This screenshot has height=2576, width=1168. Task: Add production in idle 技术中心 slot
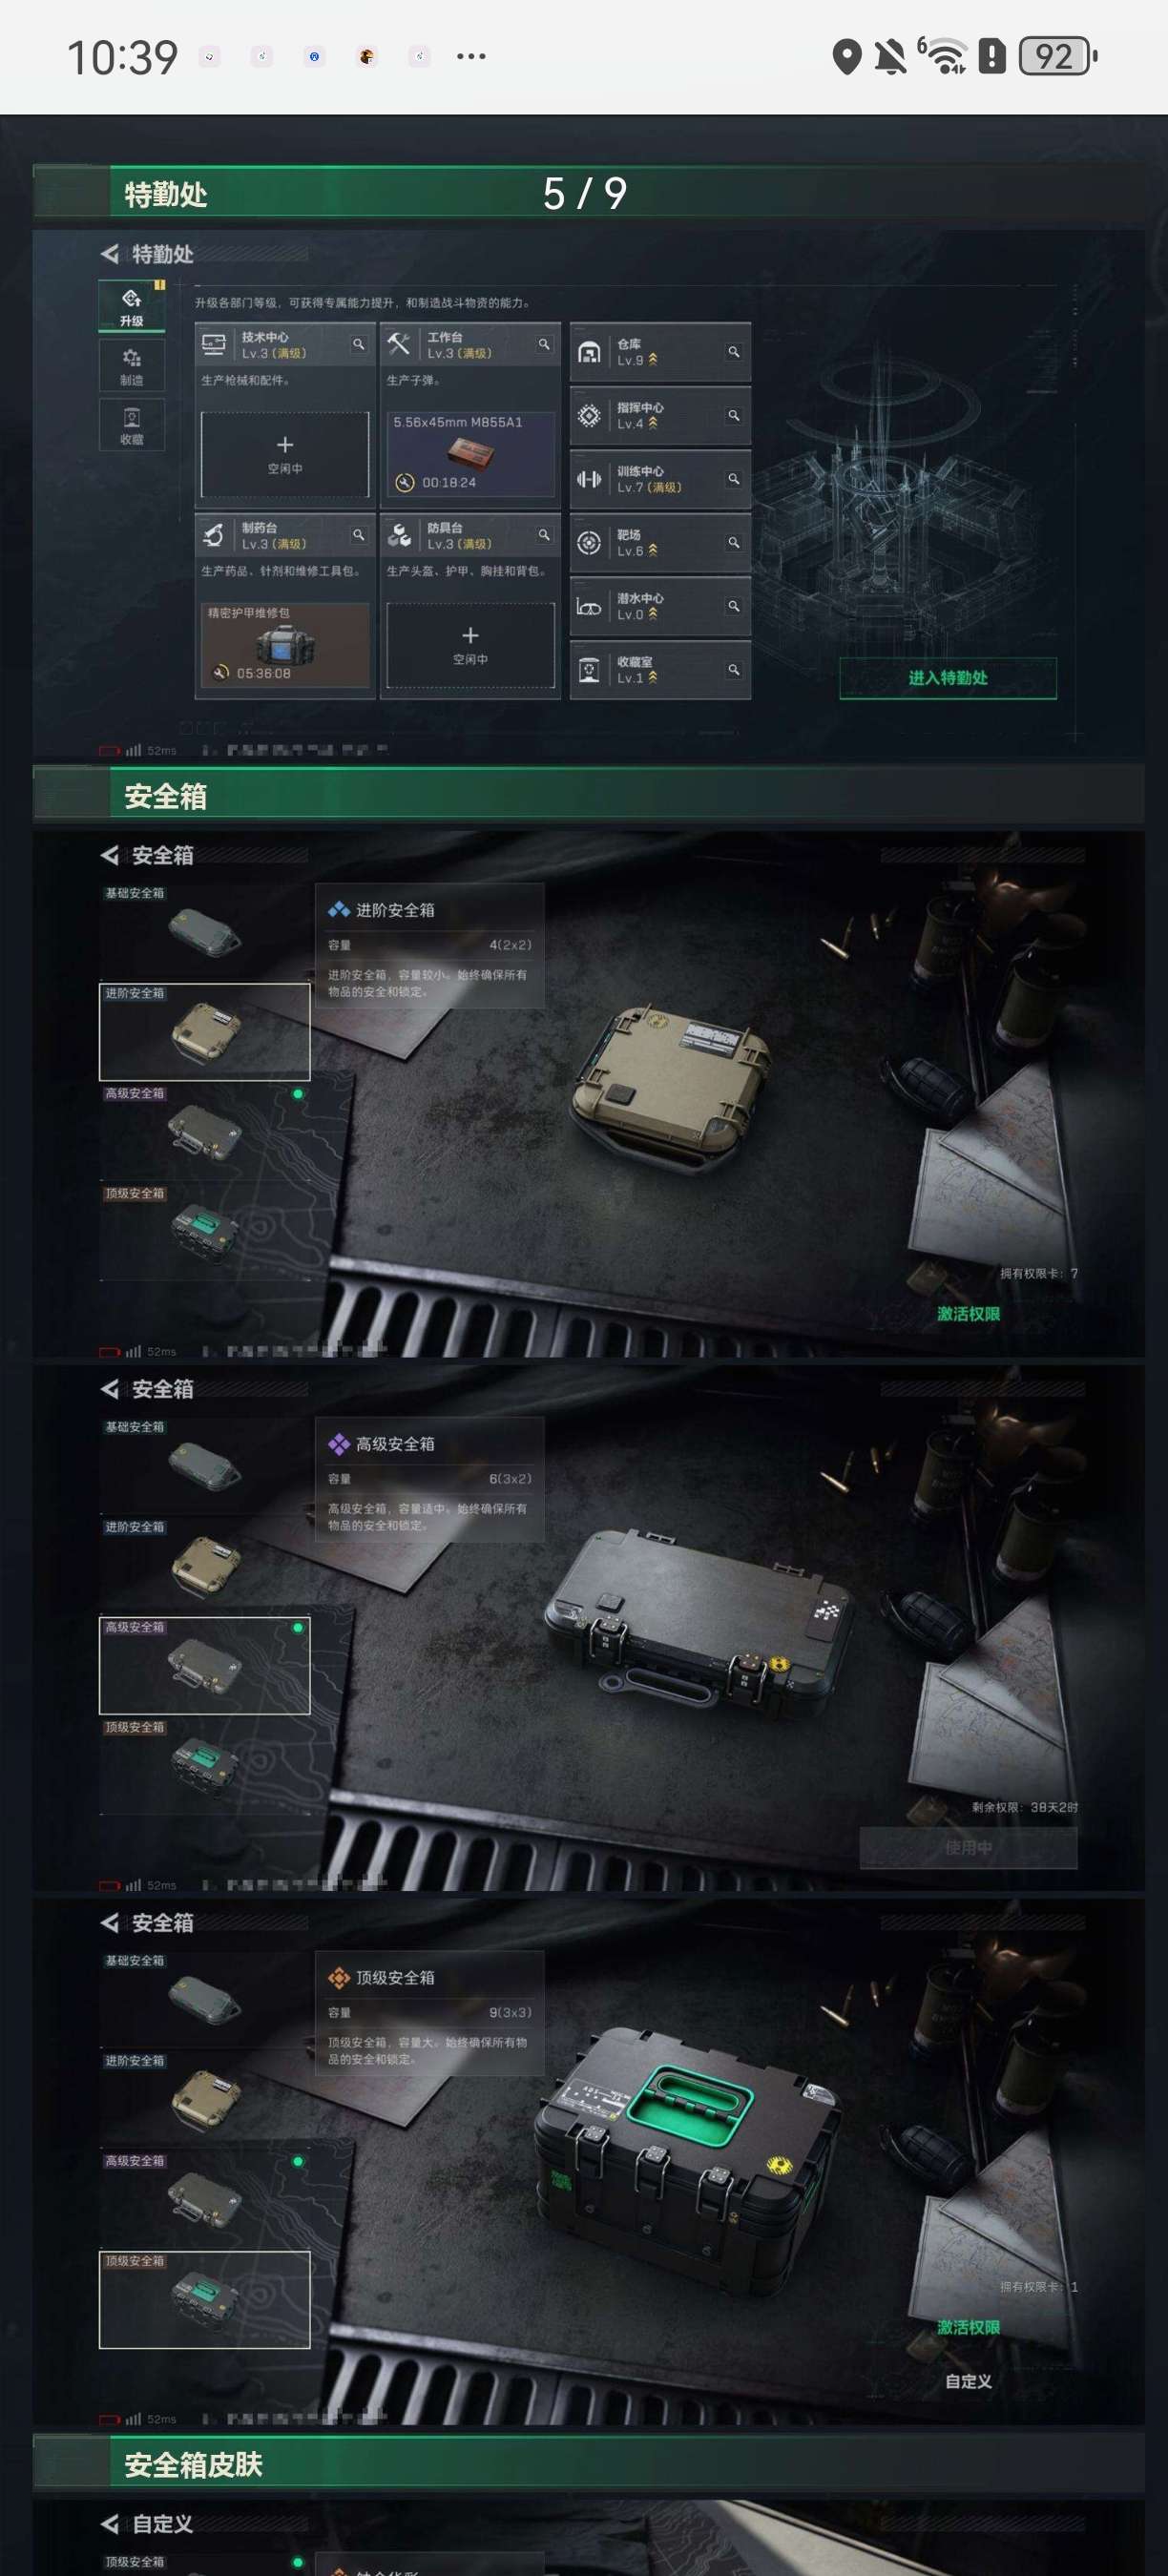click(285, 454)
